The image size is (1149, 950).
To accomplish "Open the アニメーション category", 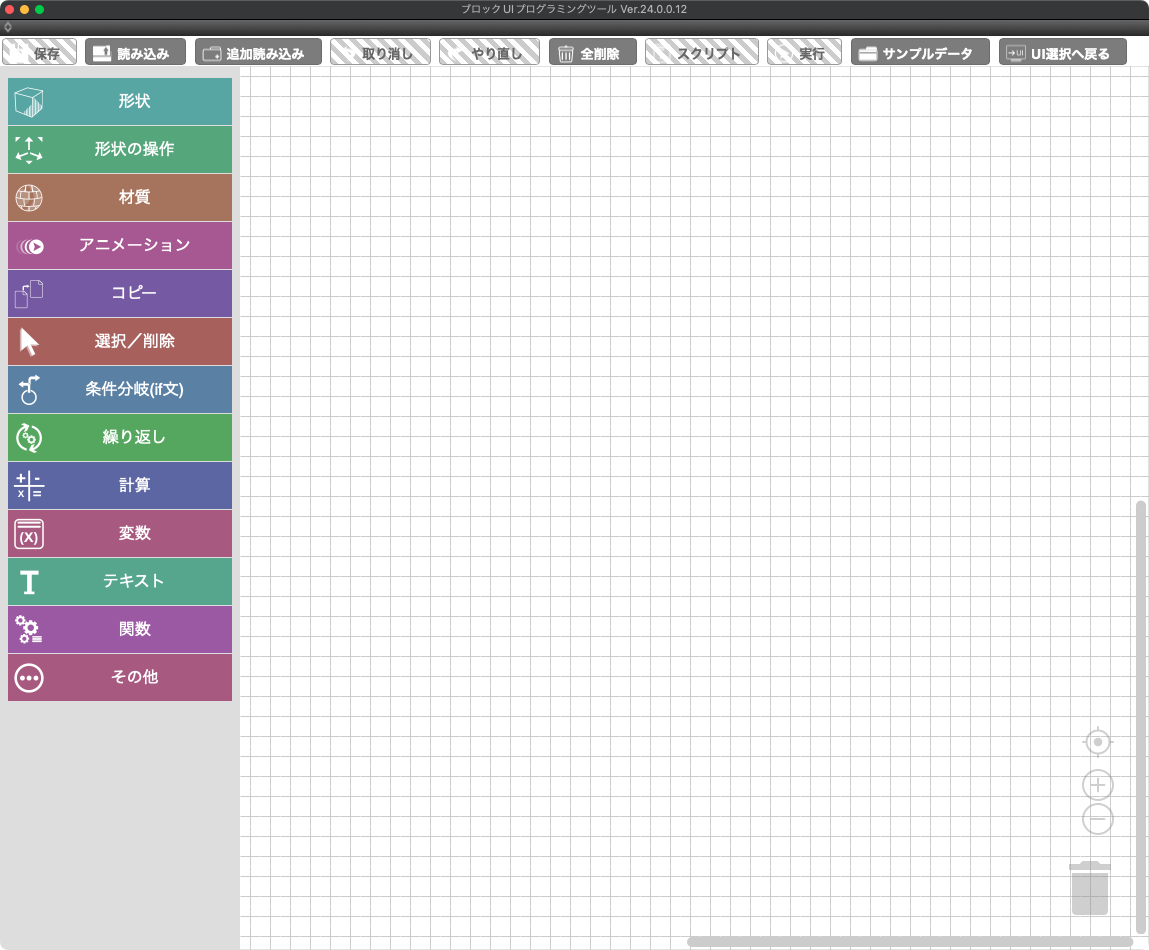I will coord(120,246).
